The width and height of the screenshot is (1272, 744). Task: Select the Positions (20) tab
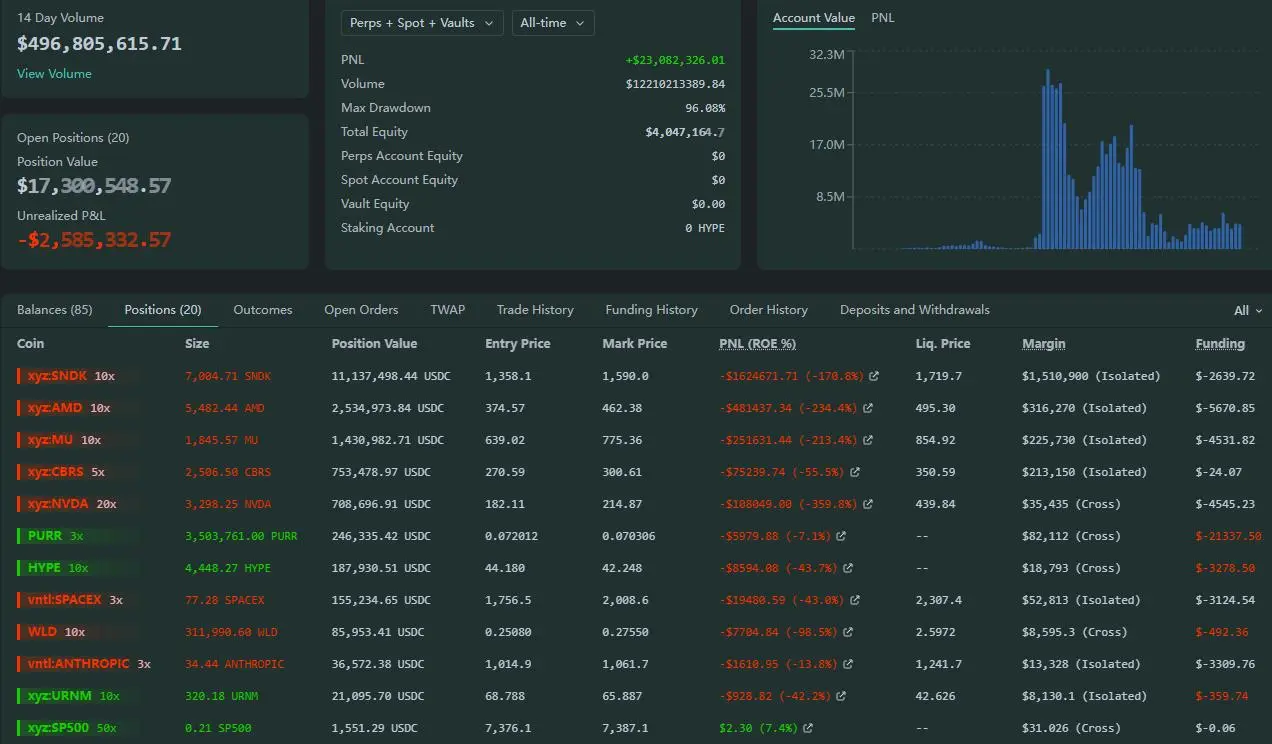tap(163, 310)
